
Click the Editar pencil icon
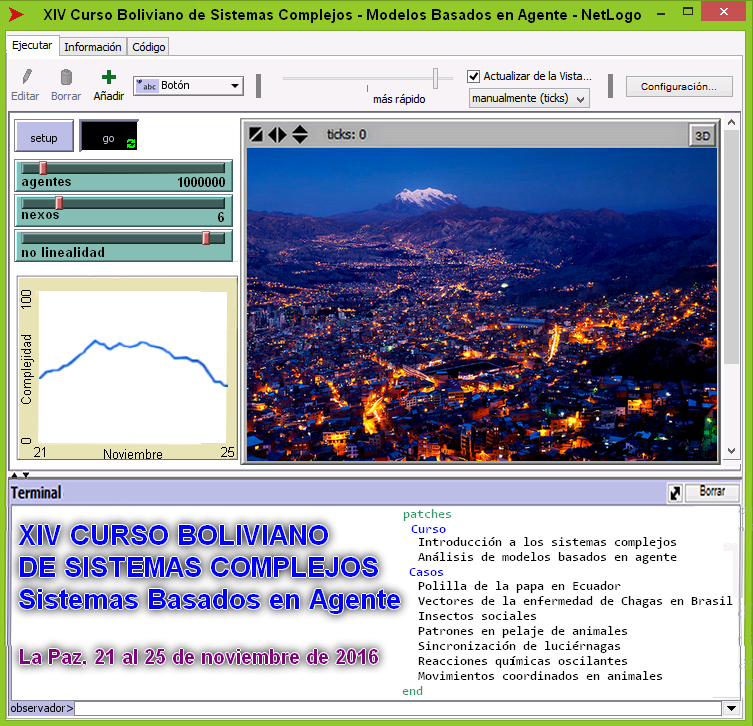pyautogui.click(x=26, y=78)
